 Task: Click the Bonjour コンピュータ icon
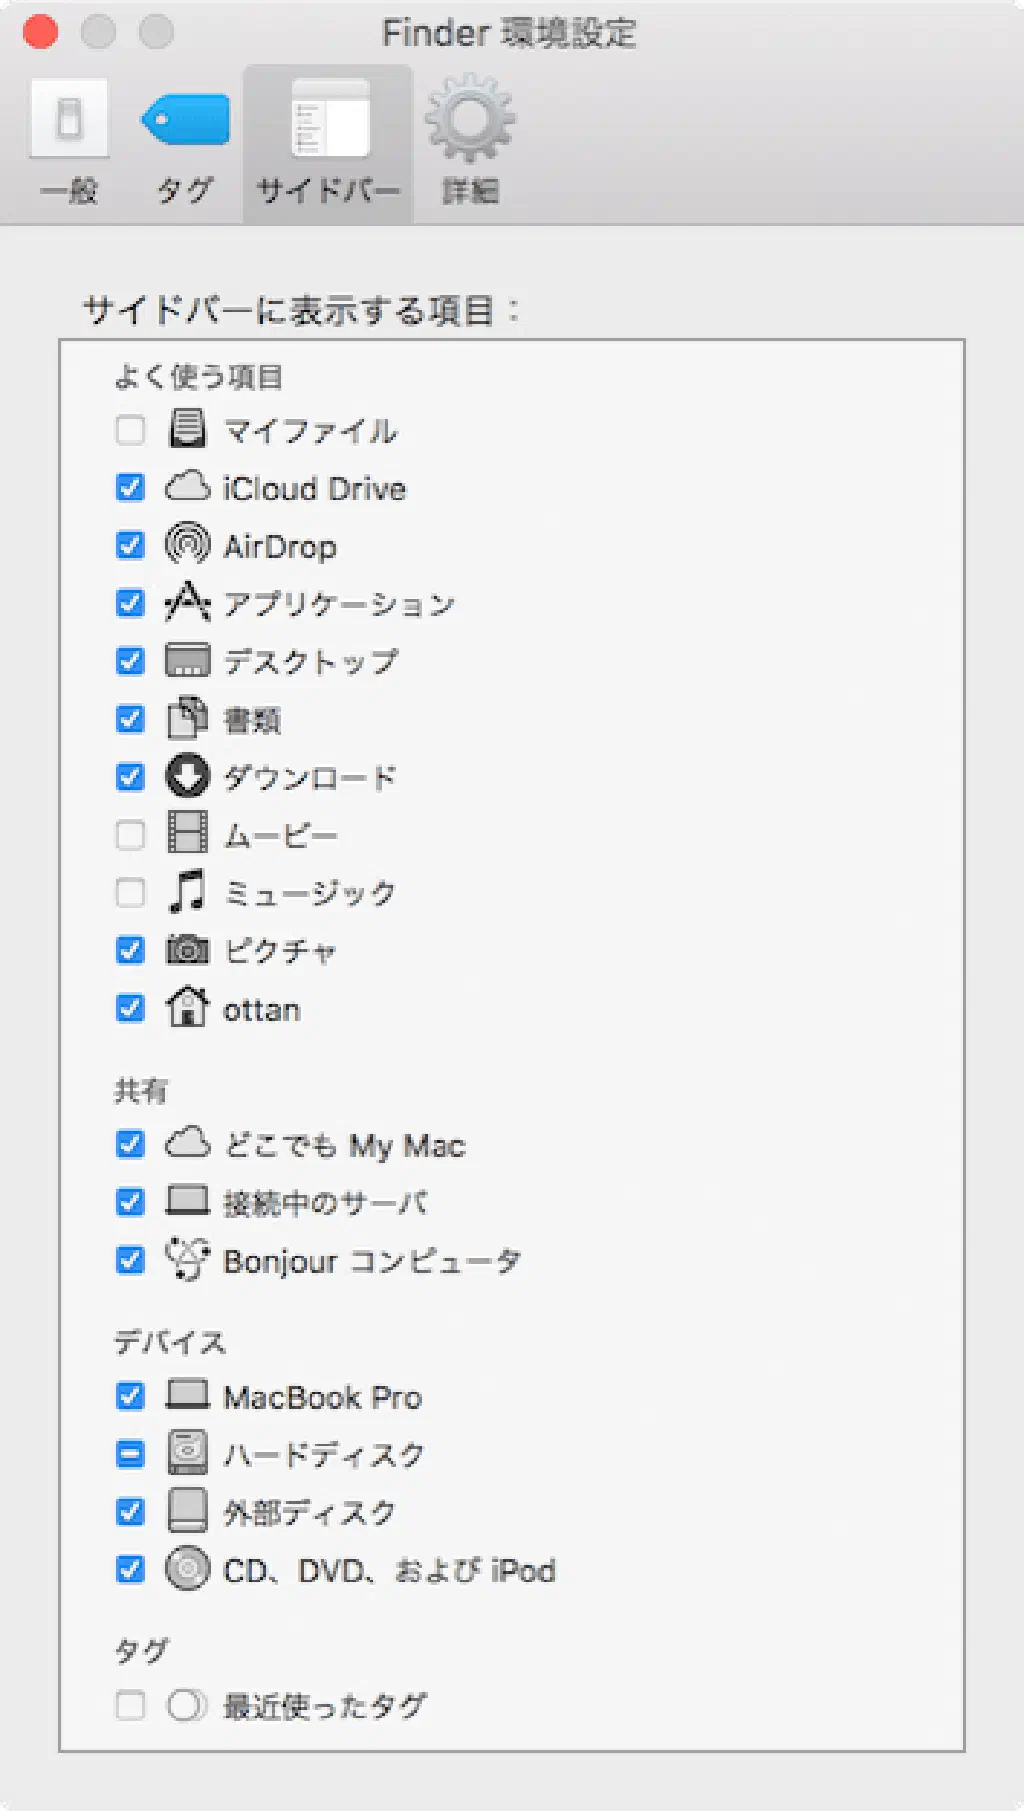(187, 1260)
